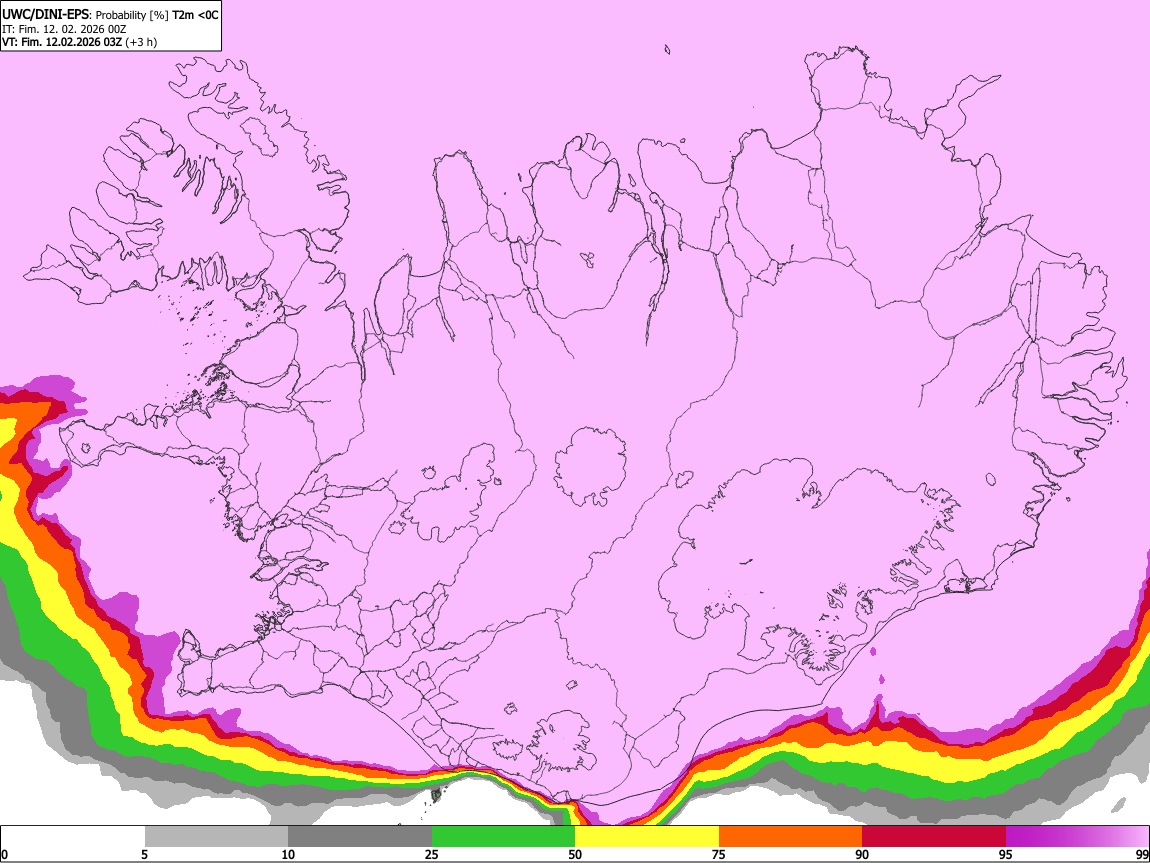Click the 'VT: Fim. 12.02.2026 03Z' line
The image size is (1150, 863).
pyautogui.click(x=62, y=42)
